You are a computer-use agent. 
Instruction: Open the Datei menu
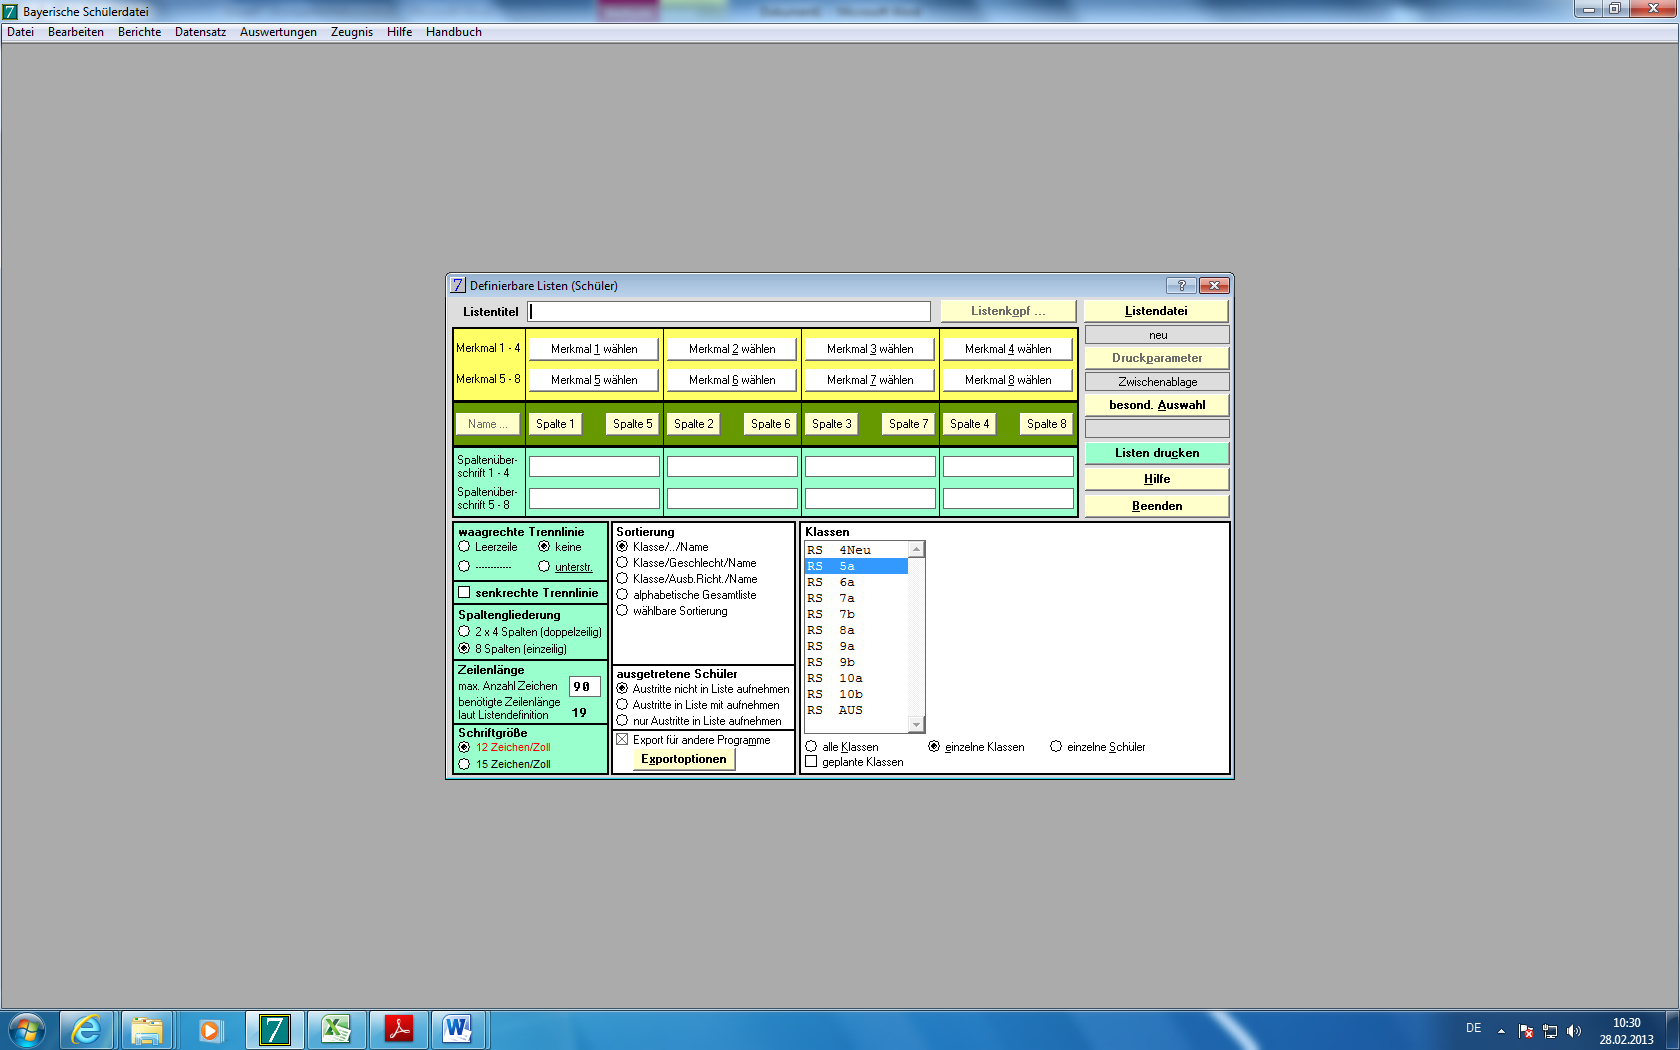(x=20, y=32)
